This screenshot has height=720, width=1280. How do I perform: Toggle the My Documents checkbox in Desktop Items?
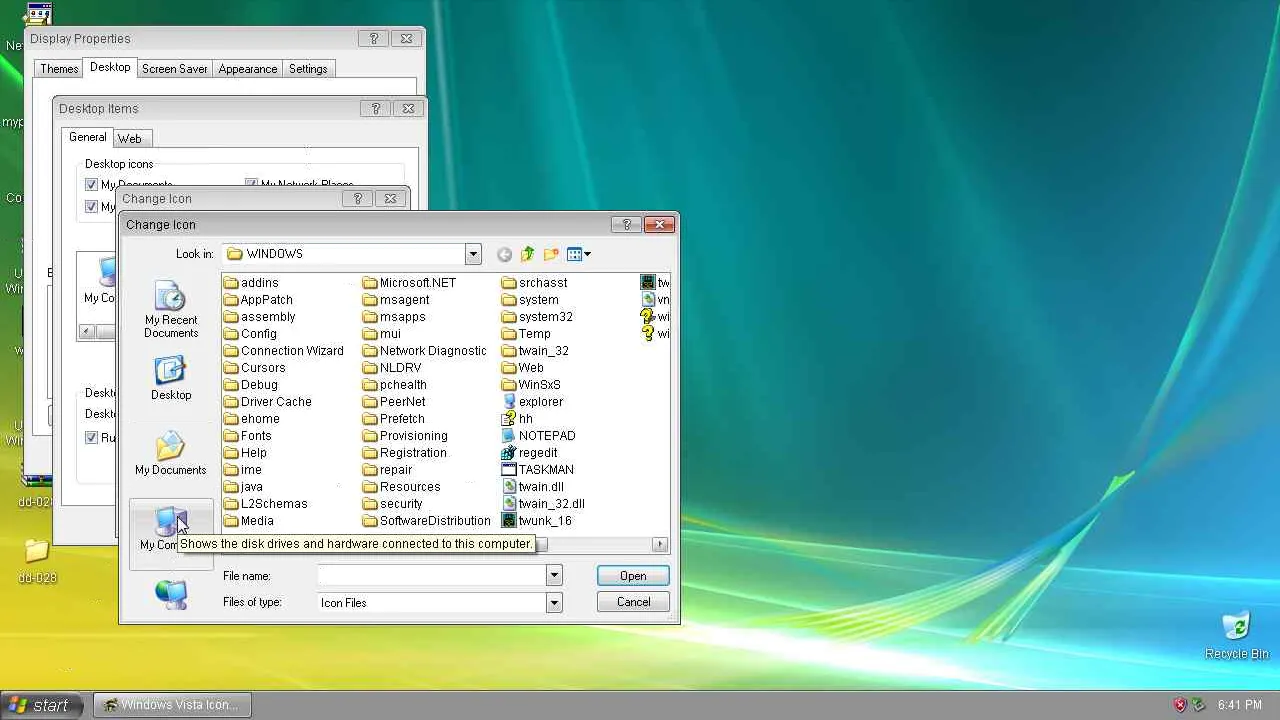pos(92,185)
